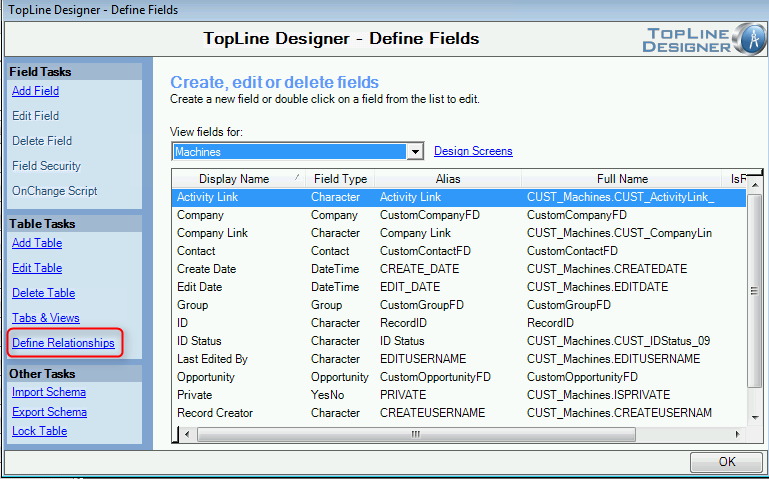Sort by Full Name column header
Screen dimensions: 769x479
[x=622, y=179]
